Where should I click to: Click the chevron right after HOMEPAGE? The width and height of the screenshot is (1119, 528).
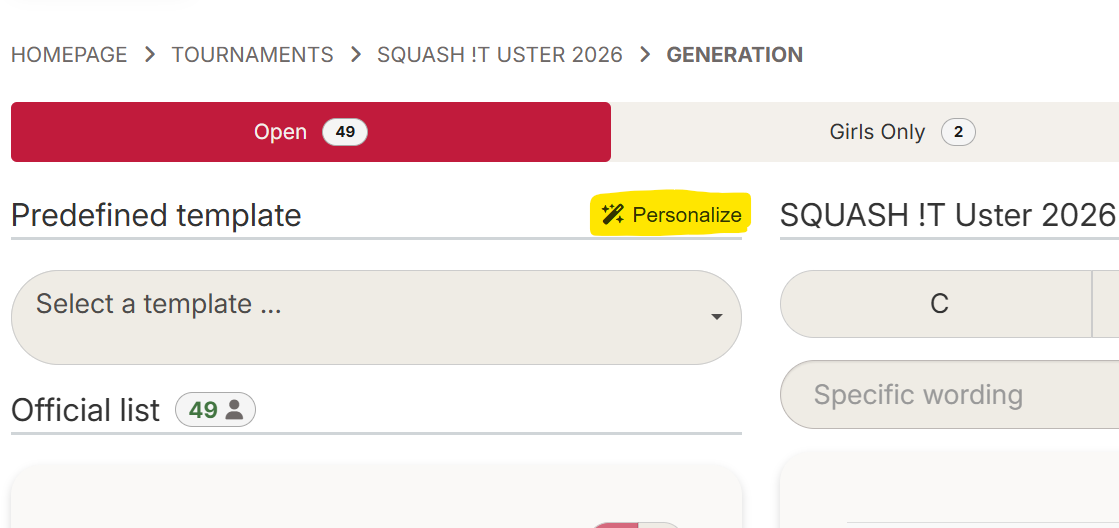click(150, 55)
